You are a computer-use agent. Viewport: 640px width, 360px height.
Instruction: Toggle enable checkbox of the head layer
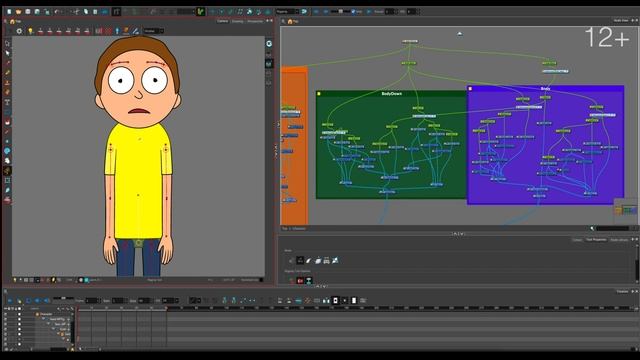tap(5, 319)
